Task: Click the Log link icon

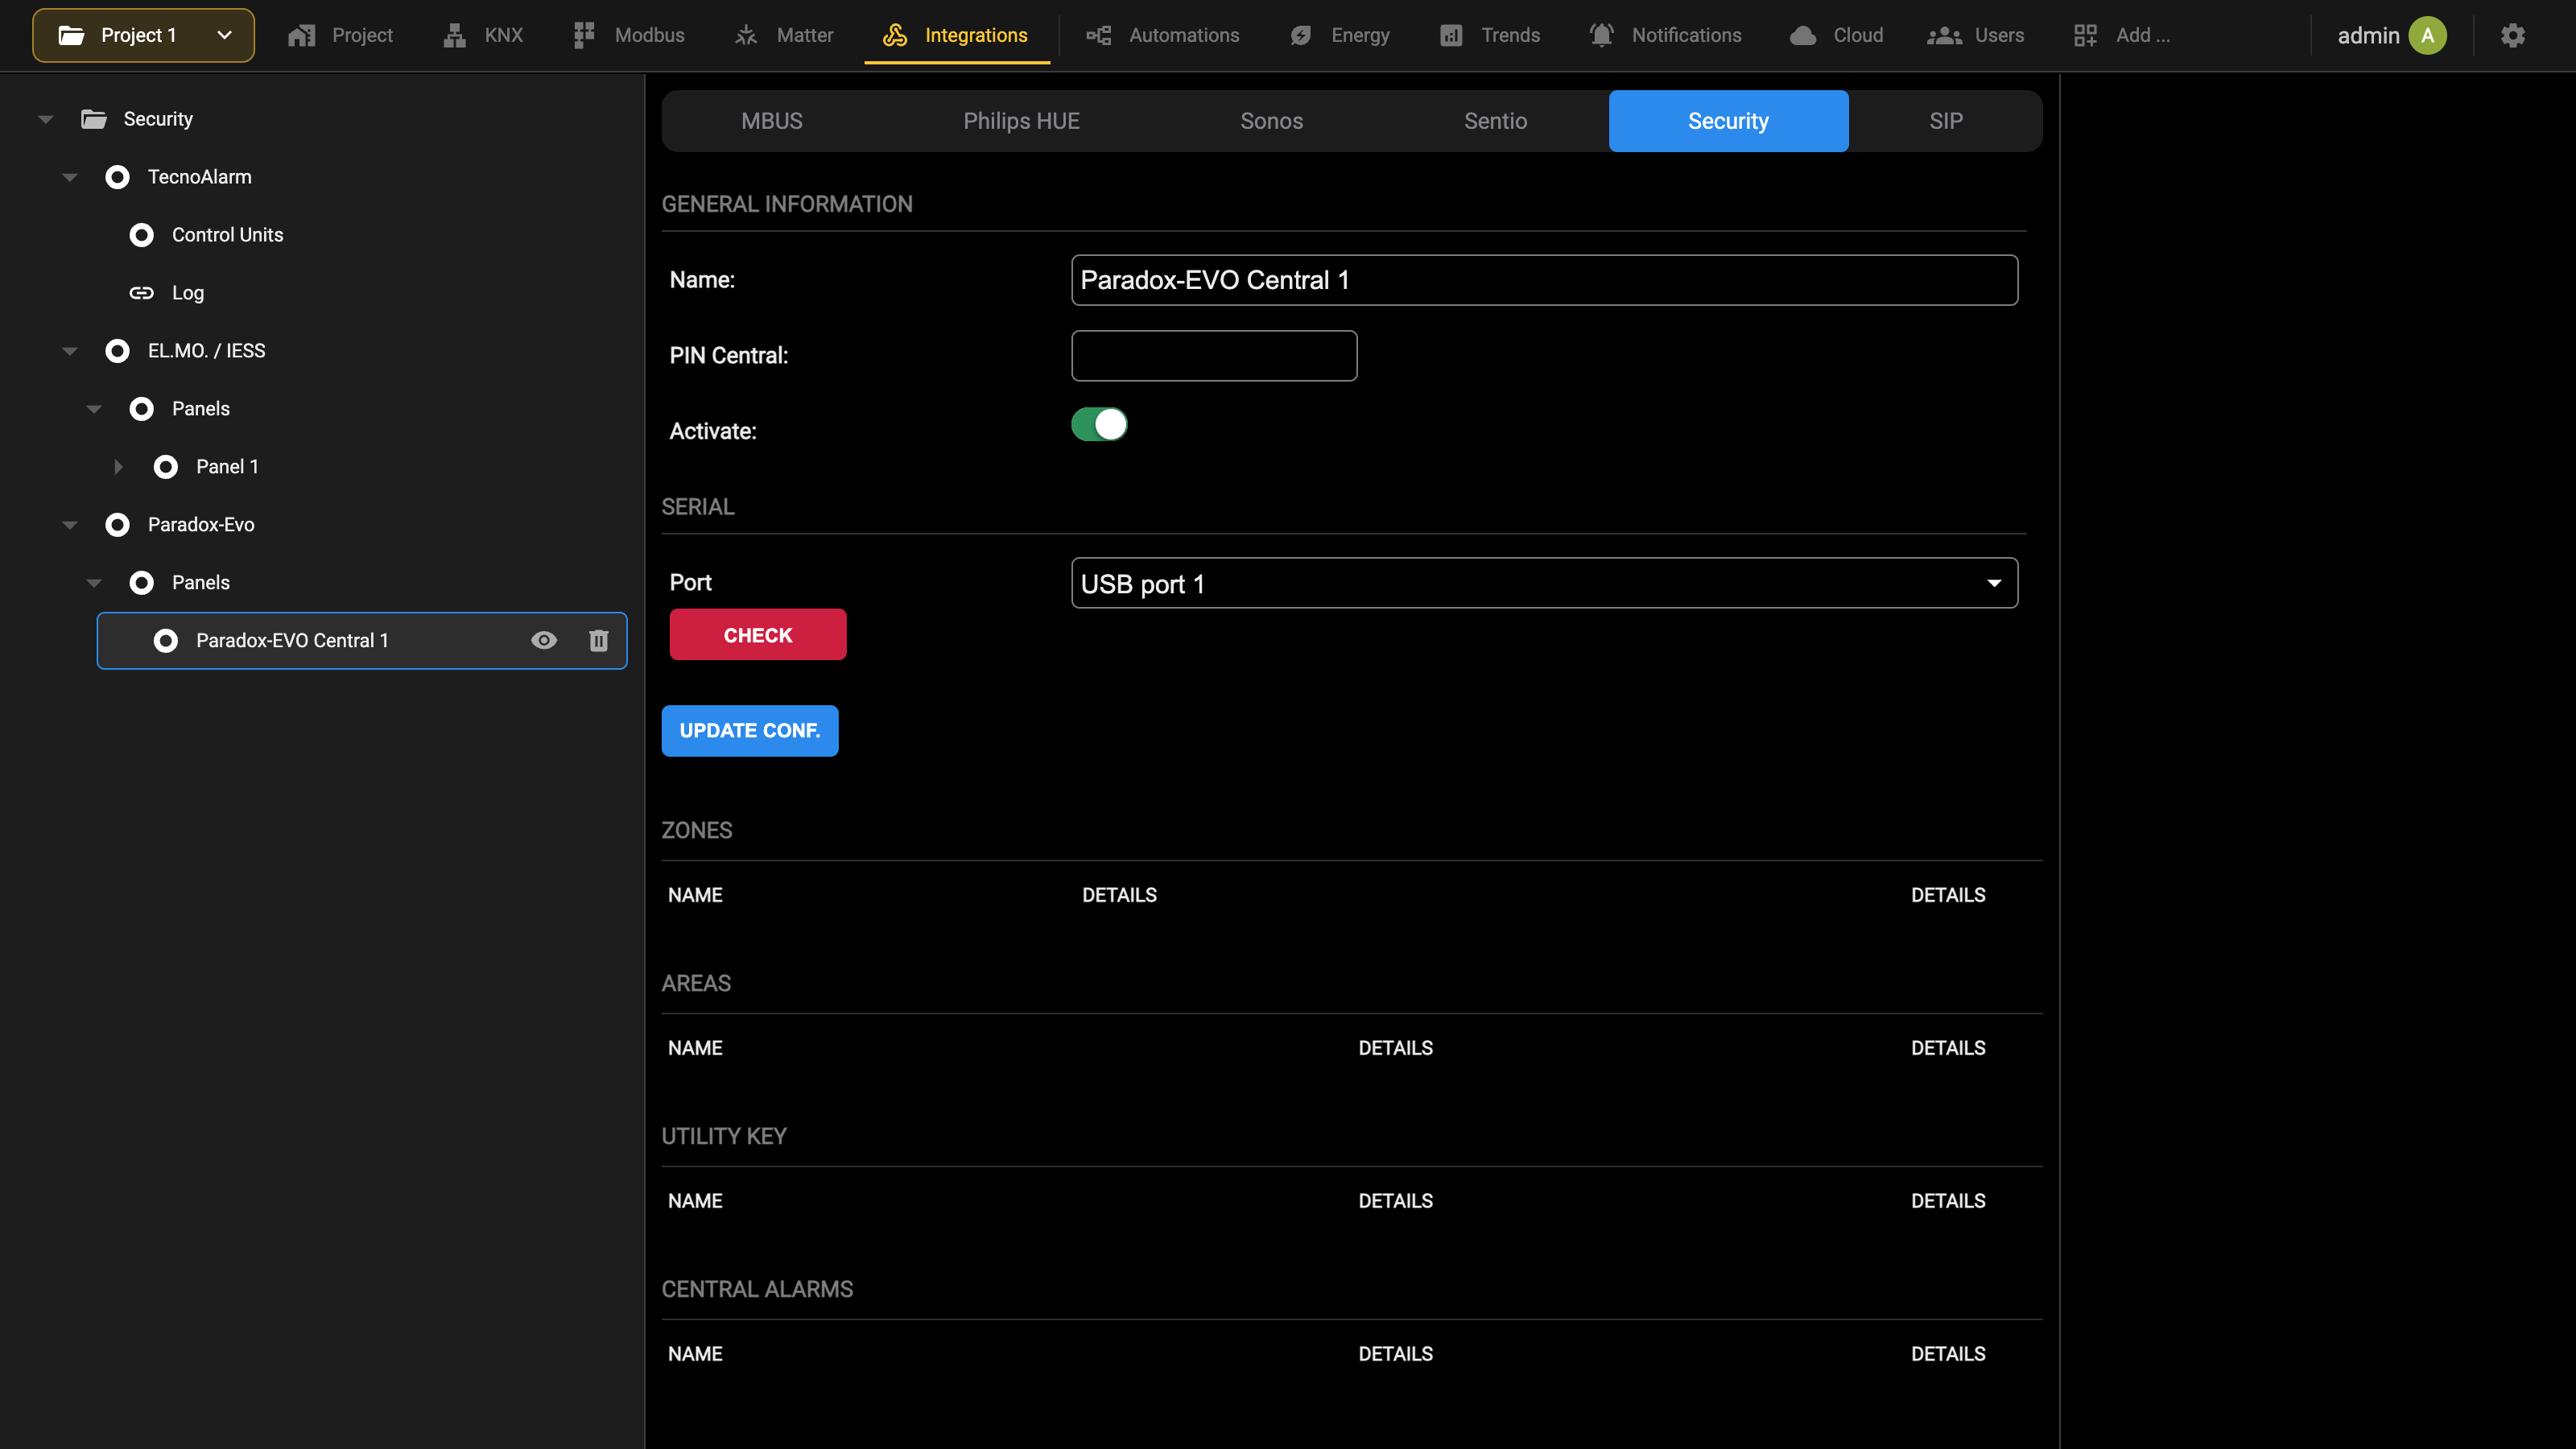Action: point(141,293)
